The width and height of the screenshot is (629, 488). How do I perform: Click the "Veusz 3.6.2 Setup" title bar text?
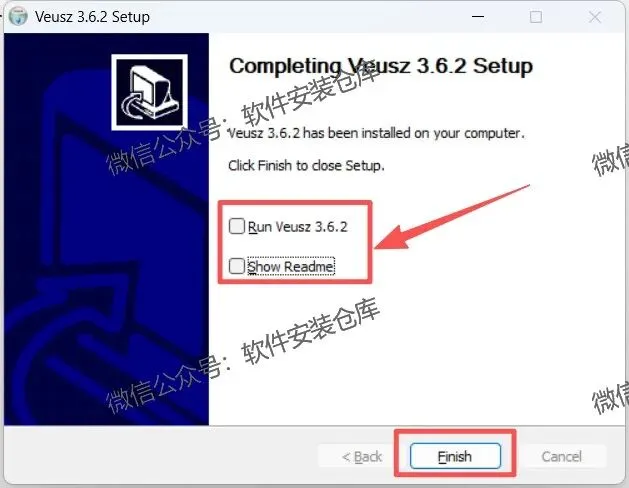tap(92, 17)
